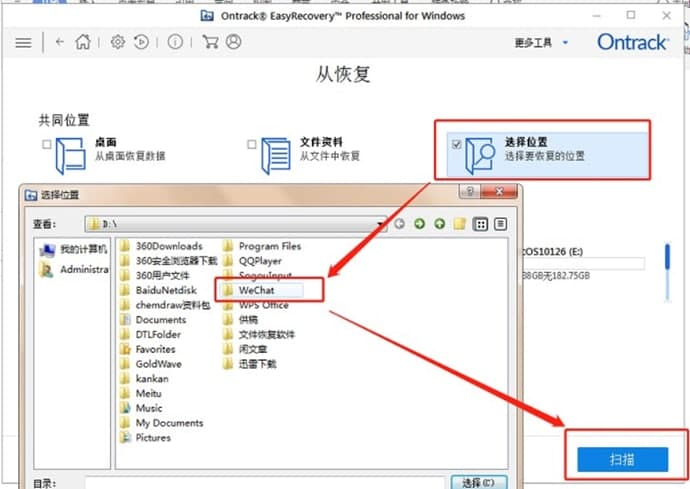
Task: Go back with the arrow icon
Action: click(x=59, y=42)
